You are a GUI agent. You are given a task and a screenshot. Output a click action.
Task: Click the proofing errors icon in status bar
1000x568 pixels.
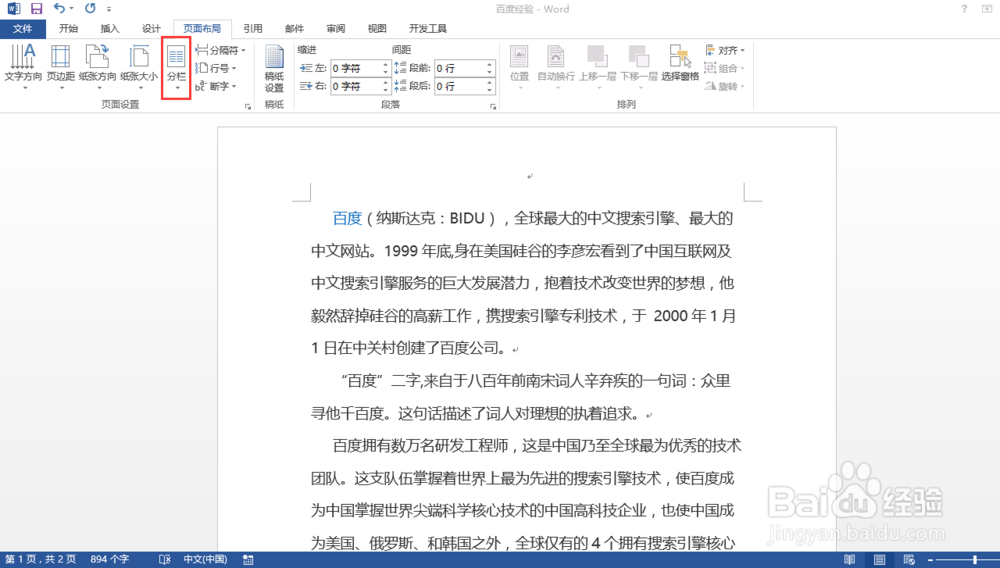pyautogui.click(x=165, y=560)
